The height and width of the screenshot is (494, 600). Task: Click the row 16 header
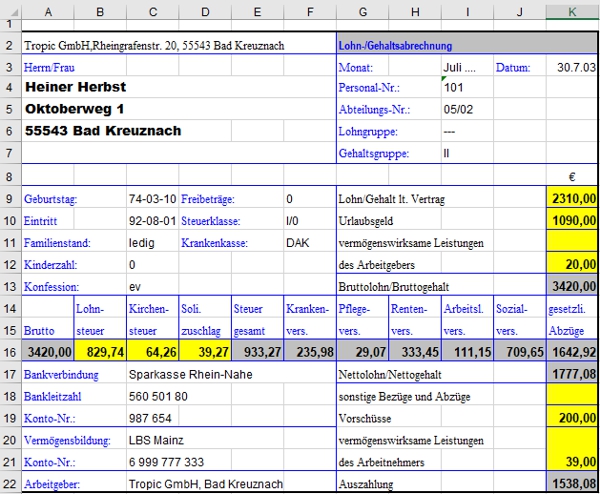click(x=9, y=351)
